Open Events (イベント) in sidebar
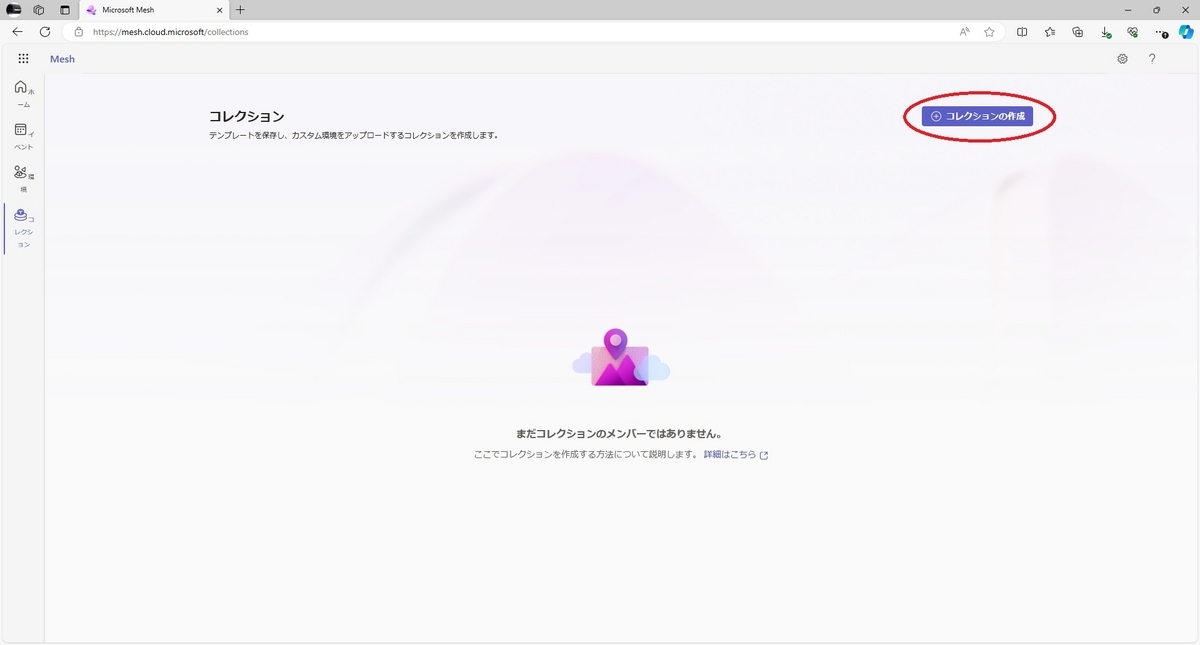This screenshot has height=645, width=1200. 23,137
